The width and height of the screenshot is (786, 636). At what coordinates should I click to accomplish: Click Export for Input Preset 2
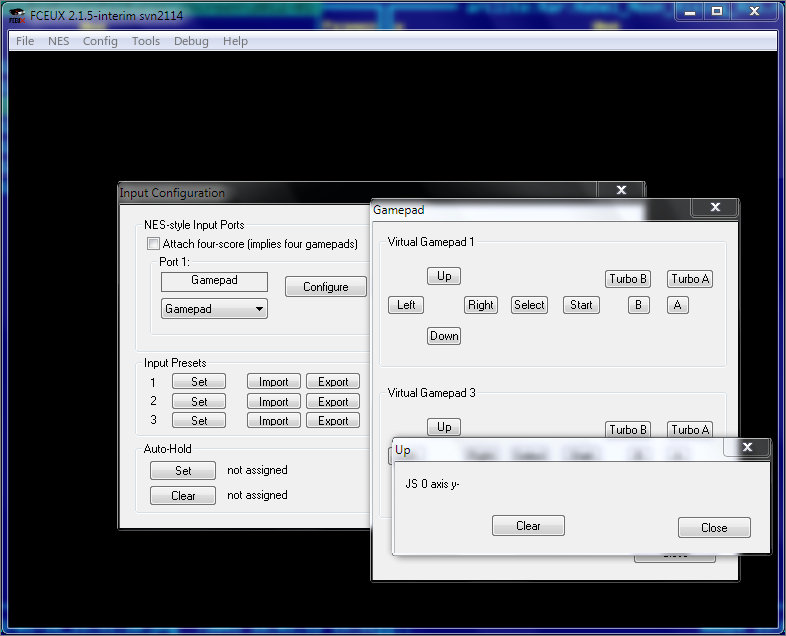click(333, 401)
